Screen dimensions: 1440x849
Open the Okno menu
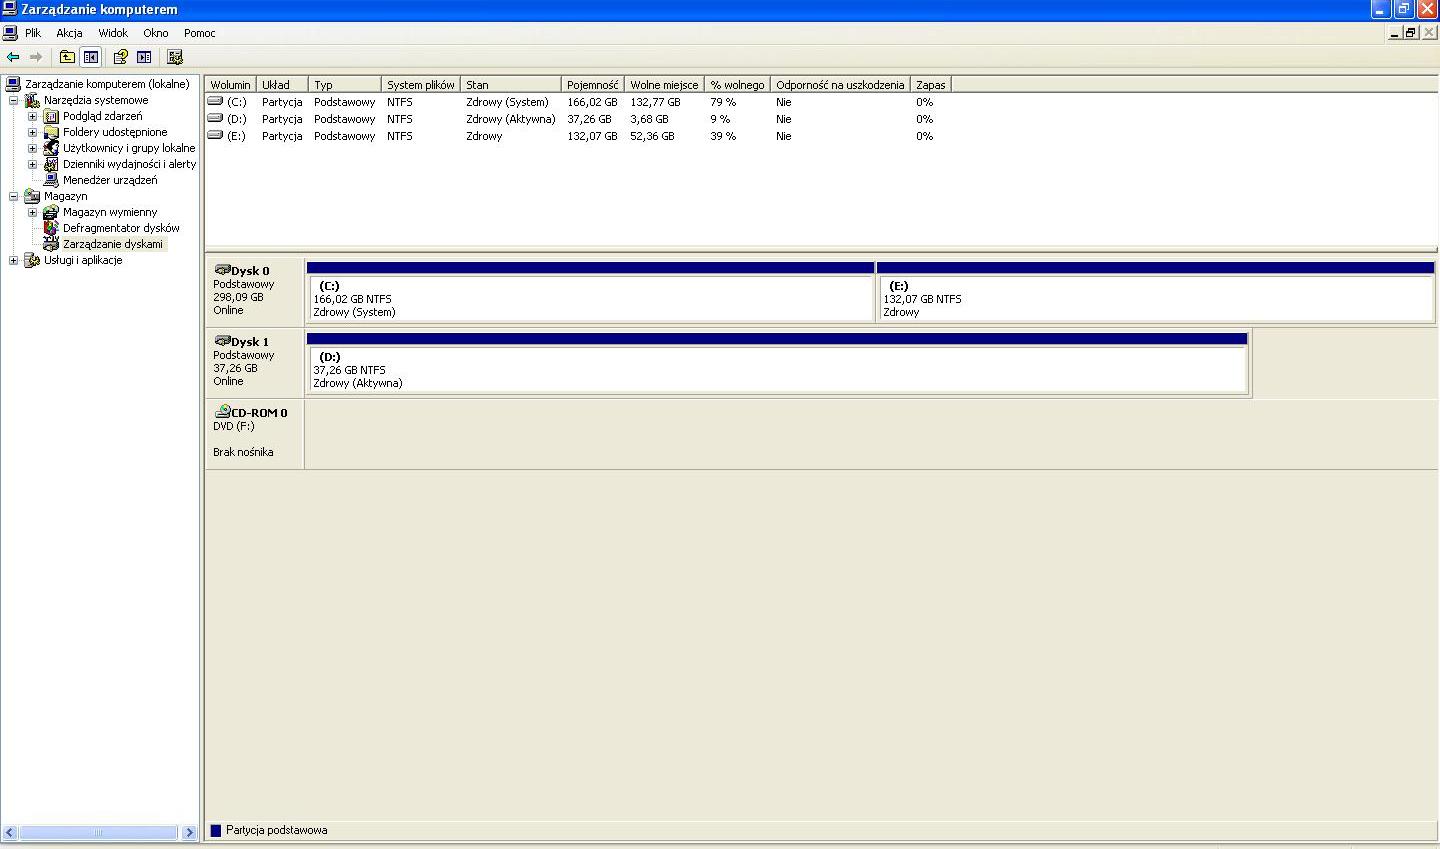(155, 33)
